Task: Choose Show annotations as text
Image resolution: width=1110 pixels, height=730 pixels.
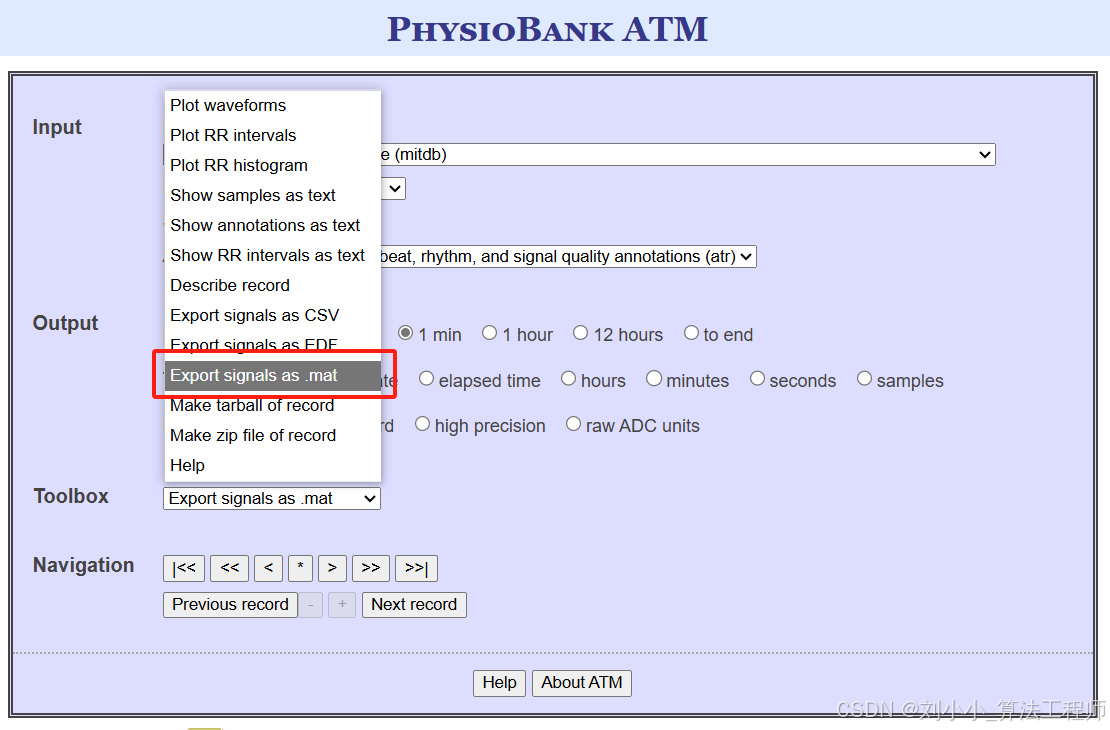Action: click(273, 225)
